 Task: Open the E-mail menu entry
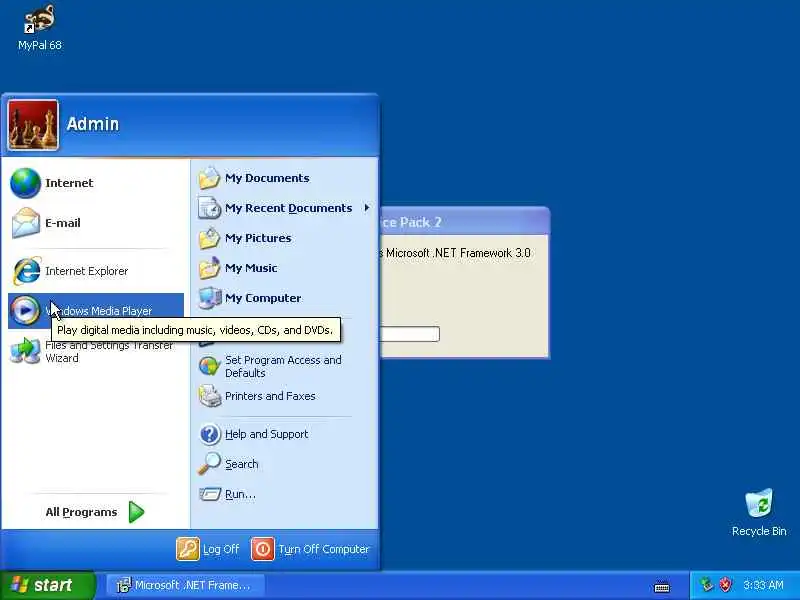coord(96,223)
